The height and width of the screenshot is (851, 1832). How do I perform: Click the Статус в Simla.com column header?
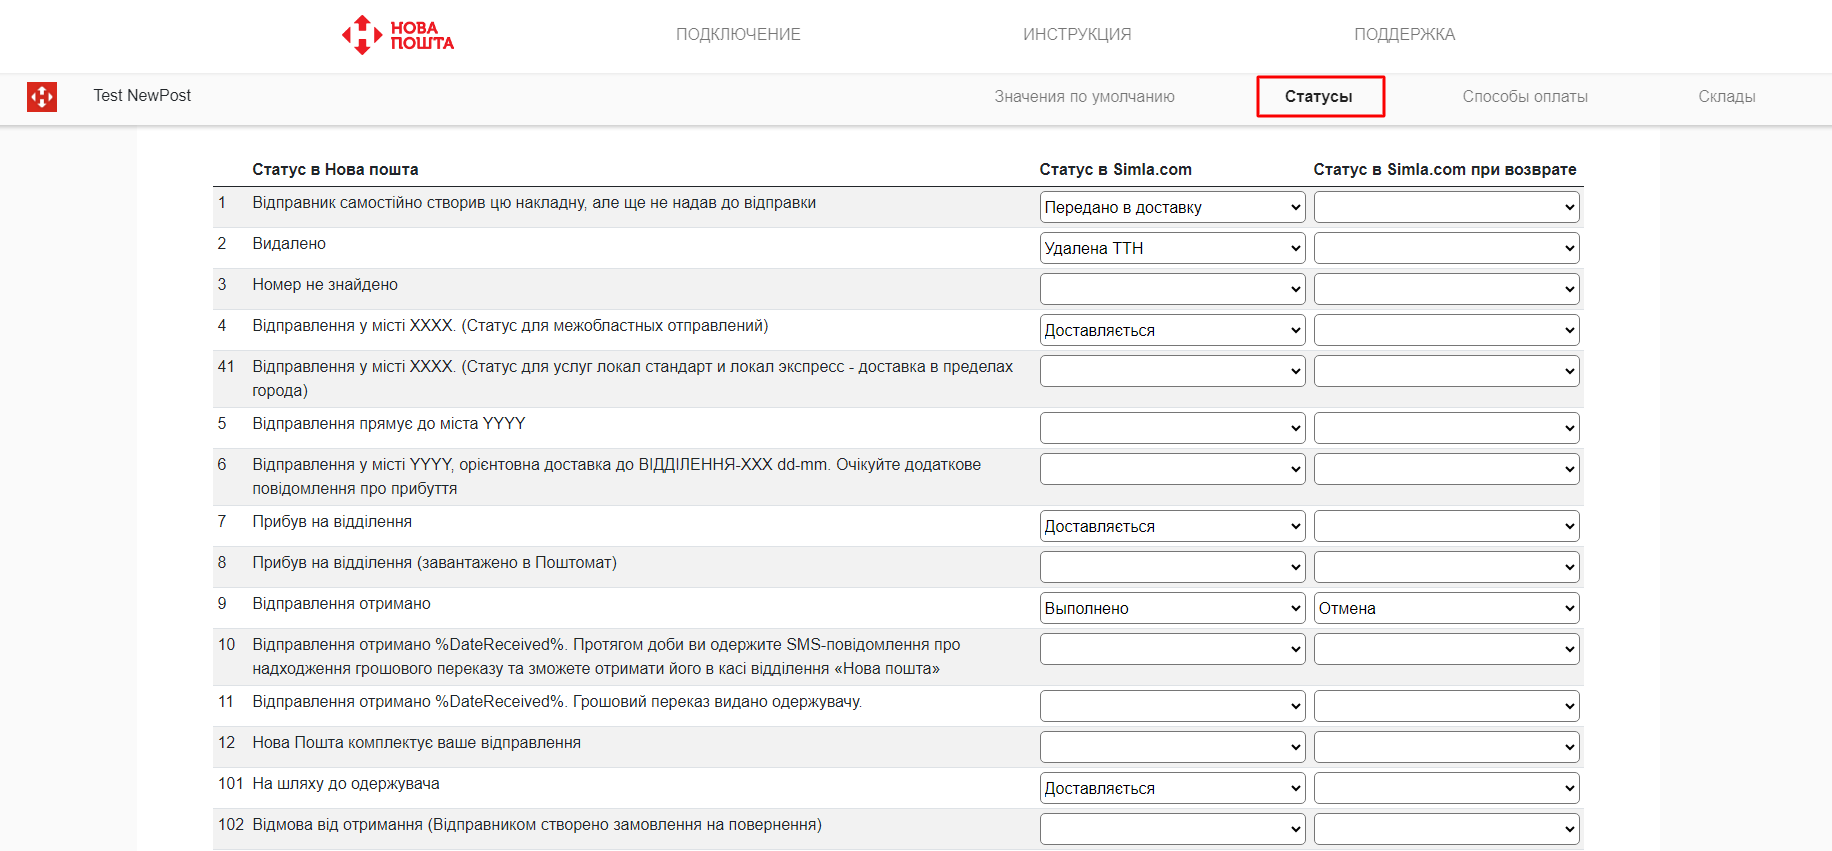coord(1115,170)
